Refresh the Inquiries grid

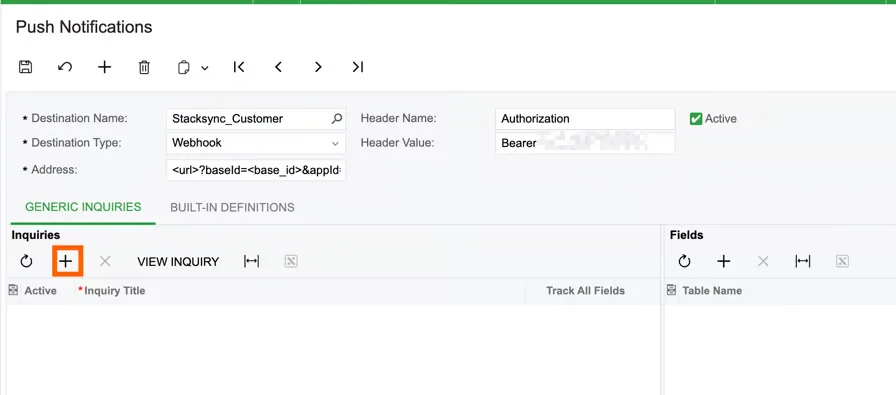[x=26, y=261]
